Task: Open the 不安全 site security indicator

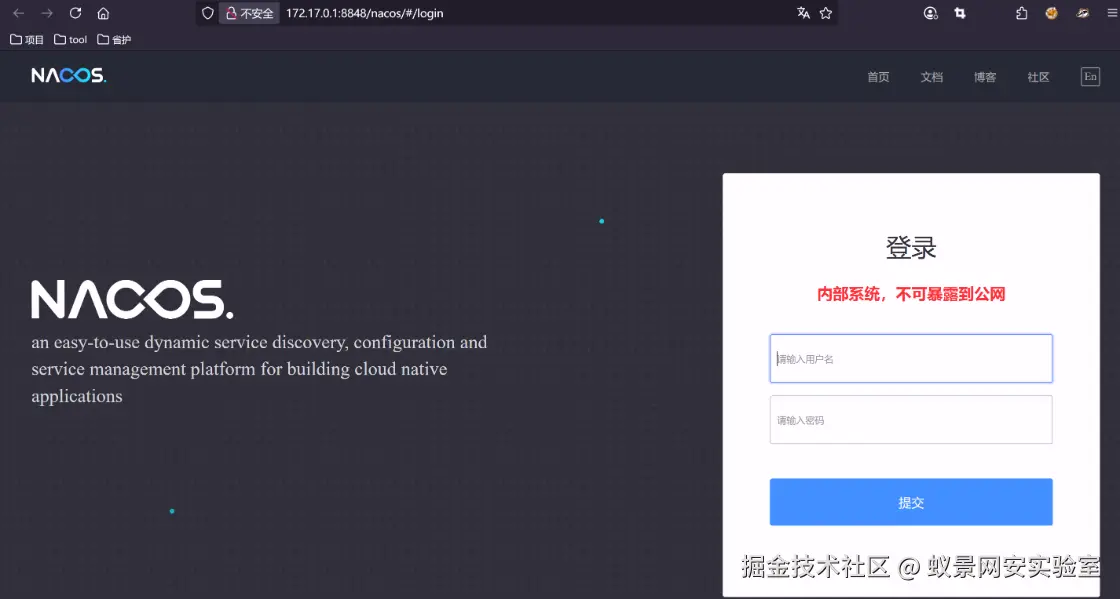Action: tap(249, 14)
